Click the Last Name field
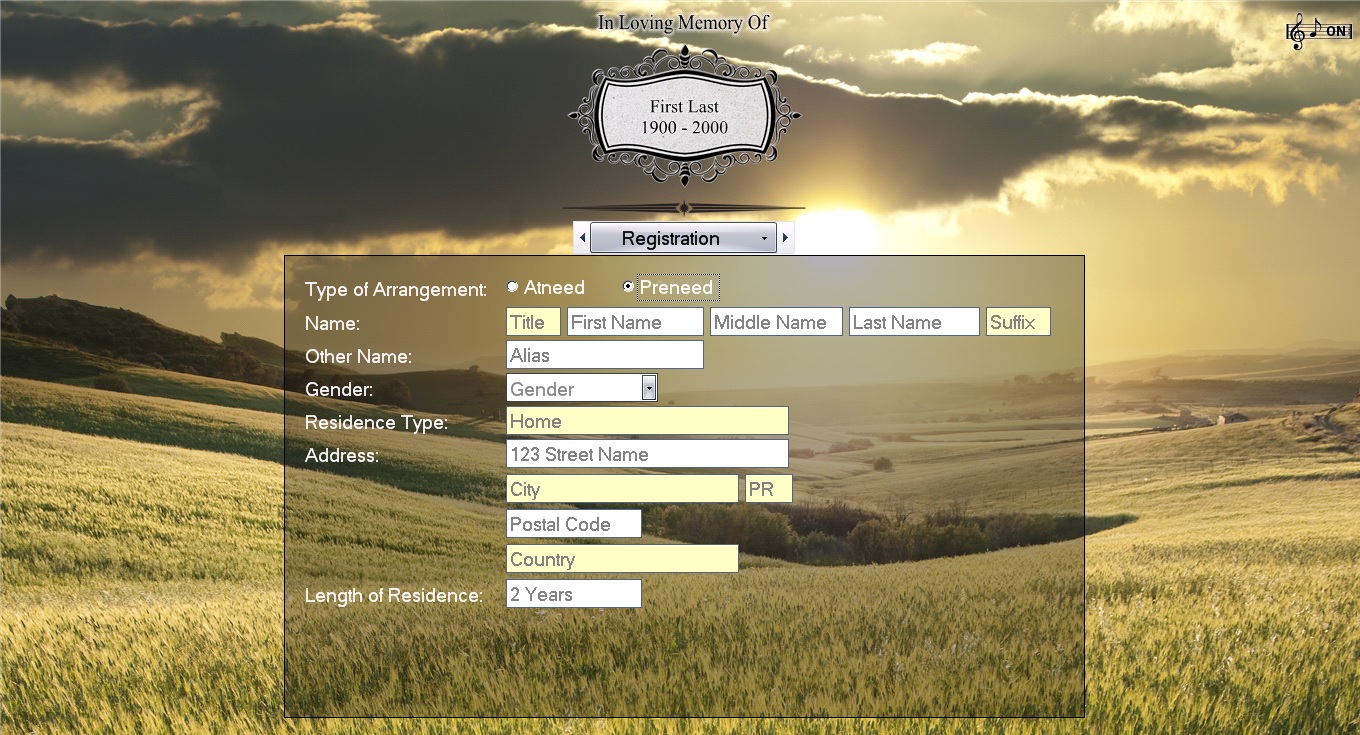Screen dimensions: 1360x735 (x=914, y=322)
